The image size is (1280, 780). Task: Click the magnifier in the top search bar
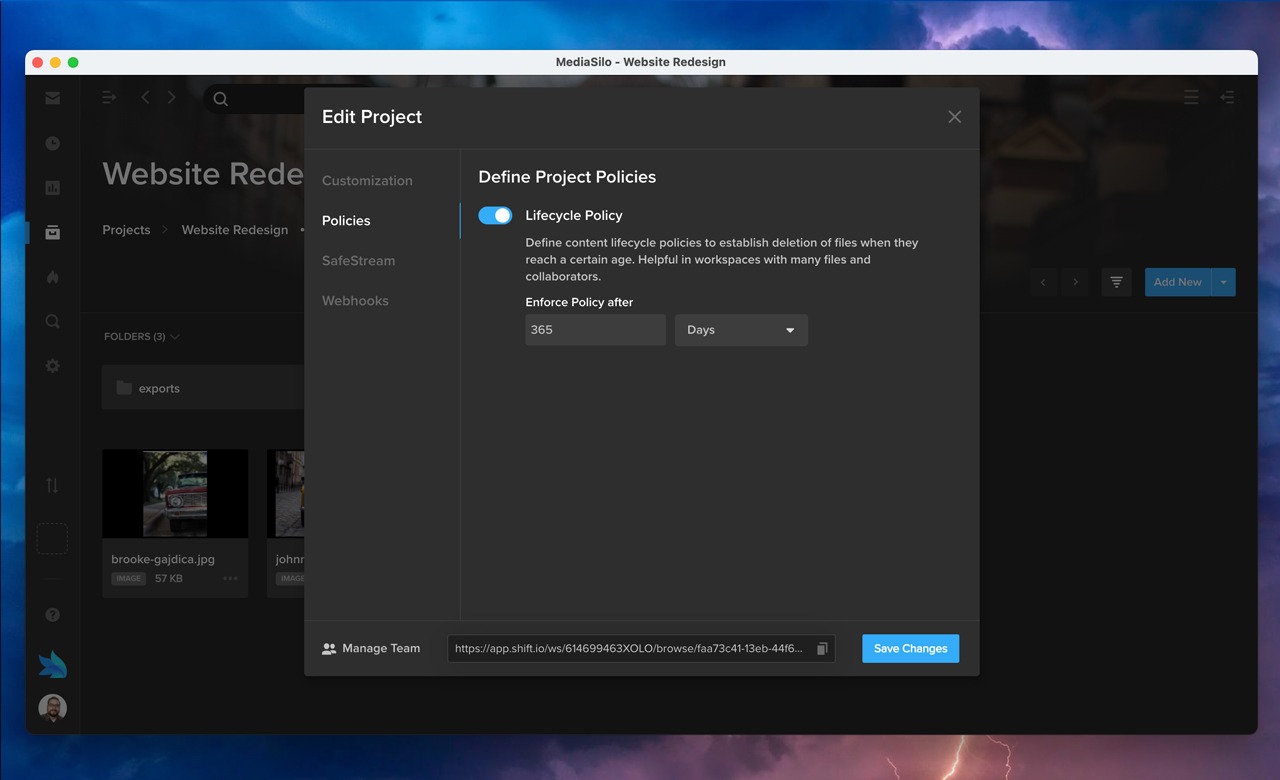click(221, 98)
